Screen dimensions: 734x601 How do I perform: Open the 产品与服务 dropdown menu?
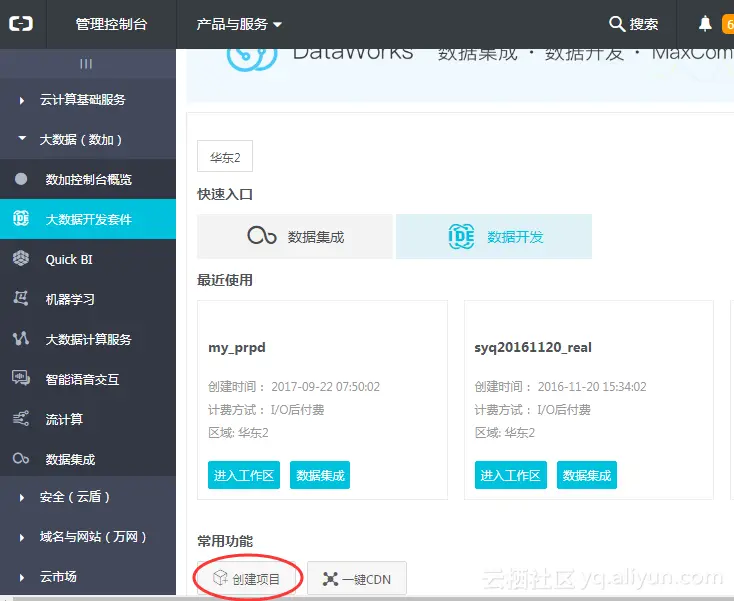[x=239, y=24]
